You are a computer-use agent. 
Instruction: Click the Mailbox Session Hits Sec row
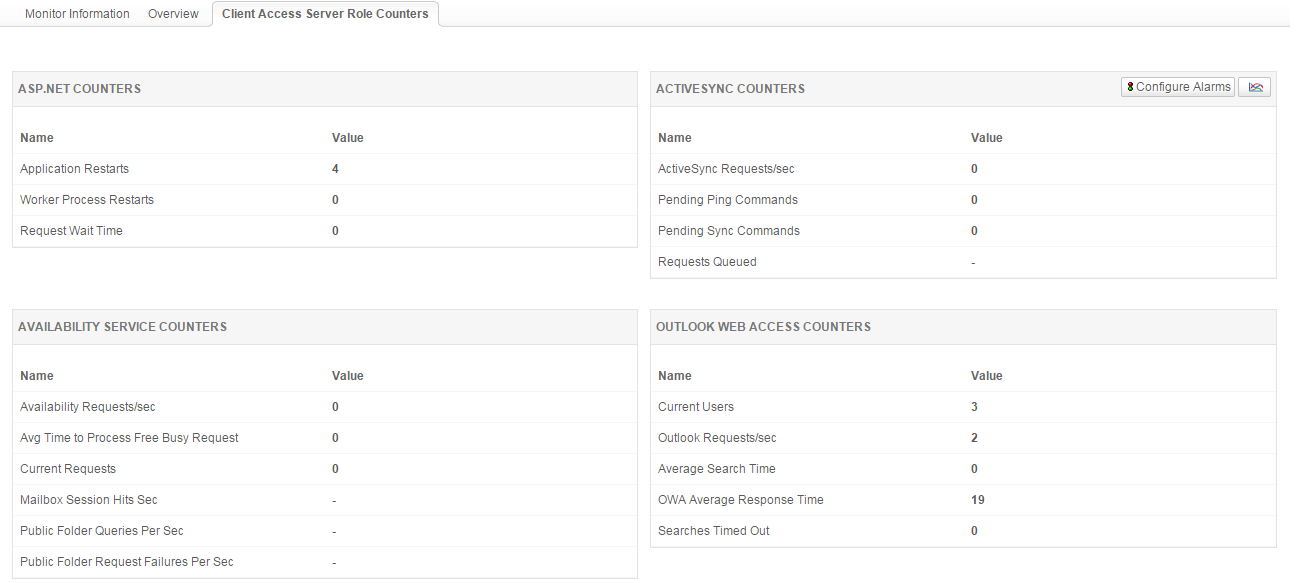click(89, 500)
